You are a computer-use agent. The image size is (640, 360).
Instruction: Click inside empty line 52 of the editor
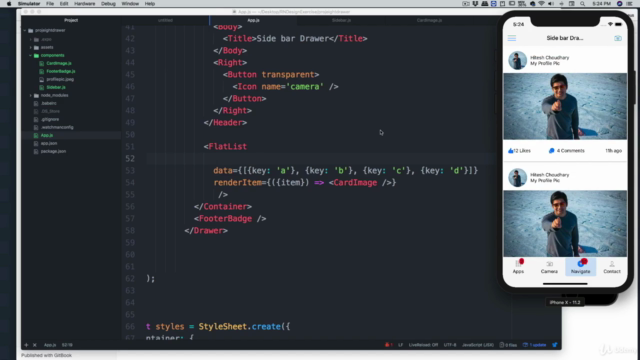click(x=320, y=158)
